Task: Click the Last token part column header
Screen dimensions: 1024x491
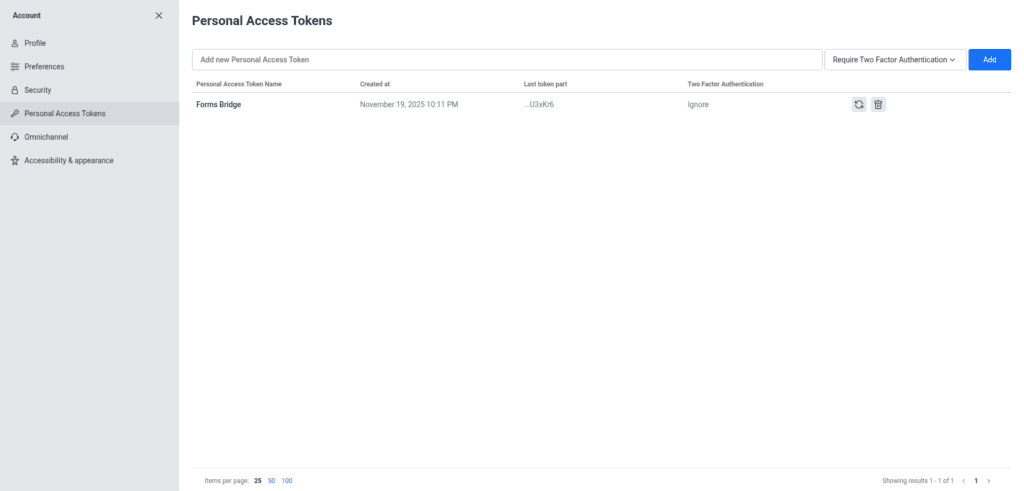Action: click(545, 84)
